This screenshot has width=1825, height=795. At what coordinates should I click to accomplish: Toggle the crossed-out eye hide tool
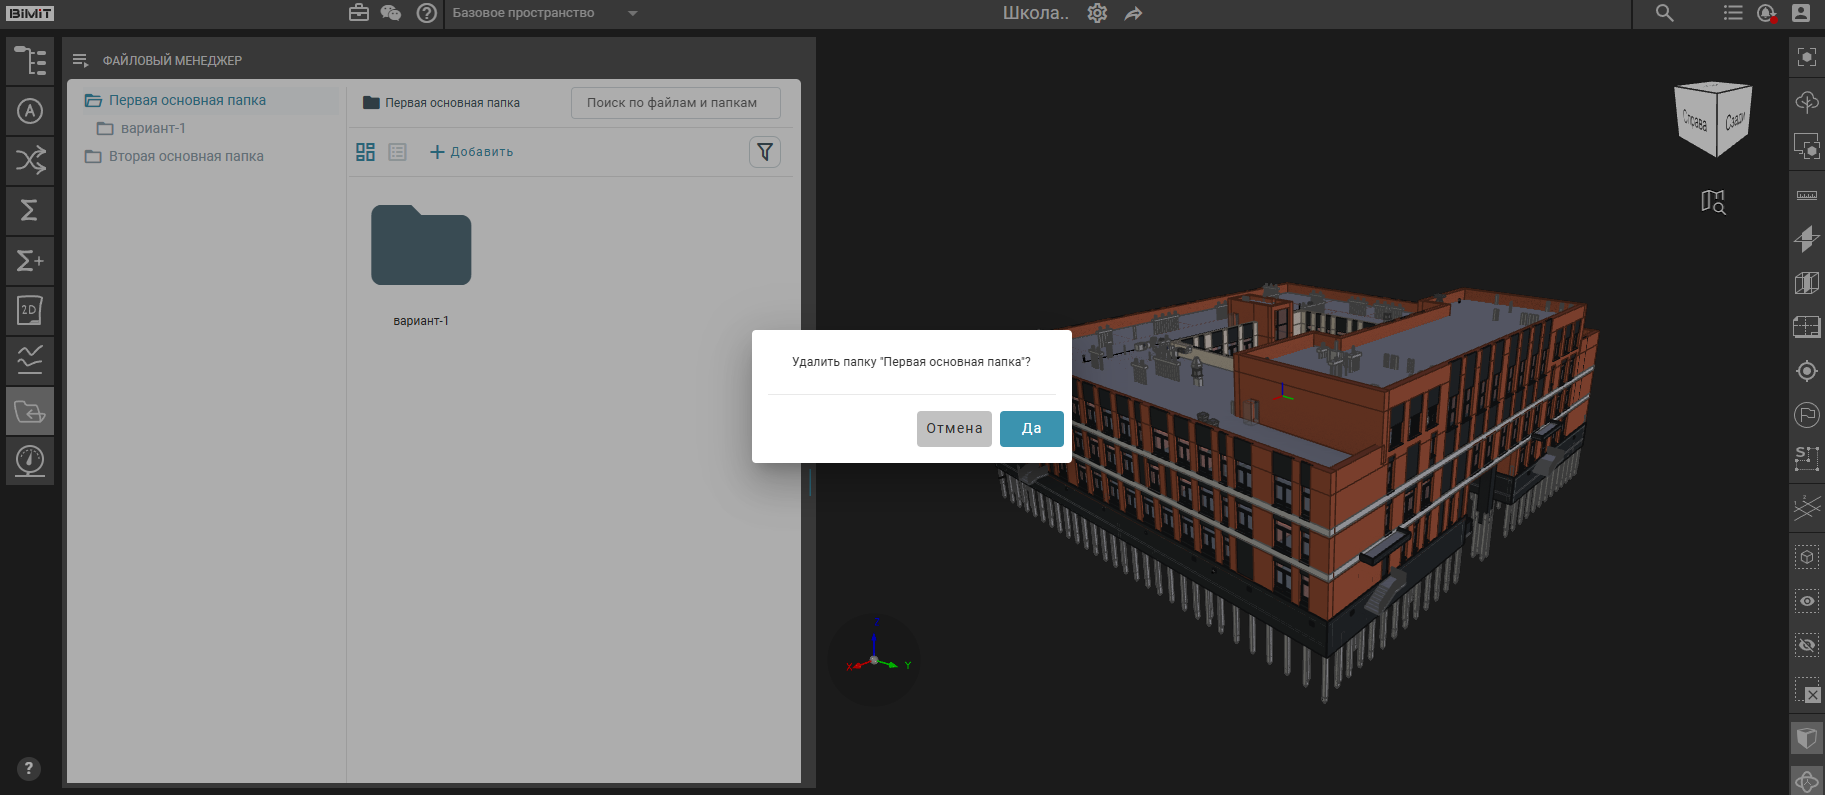[1807, 646]
